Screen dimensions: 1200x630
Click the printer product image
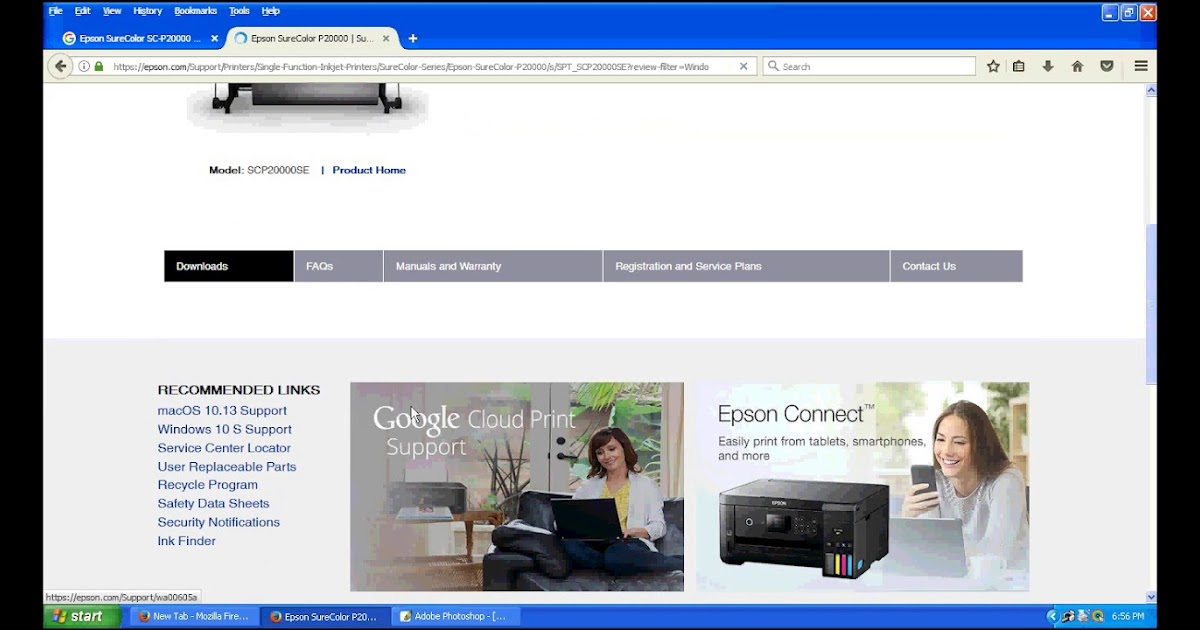click(x=307, y=106)
